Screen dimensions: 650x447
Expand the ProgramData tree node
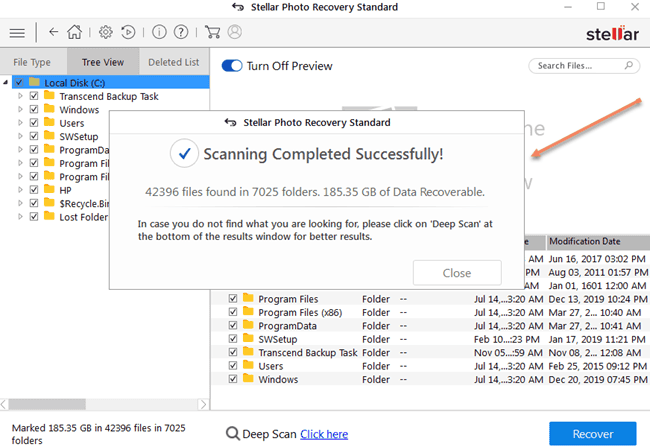tap(20, 149)
